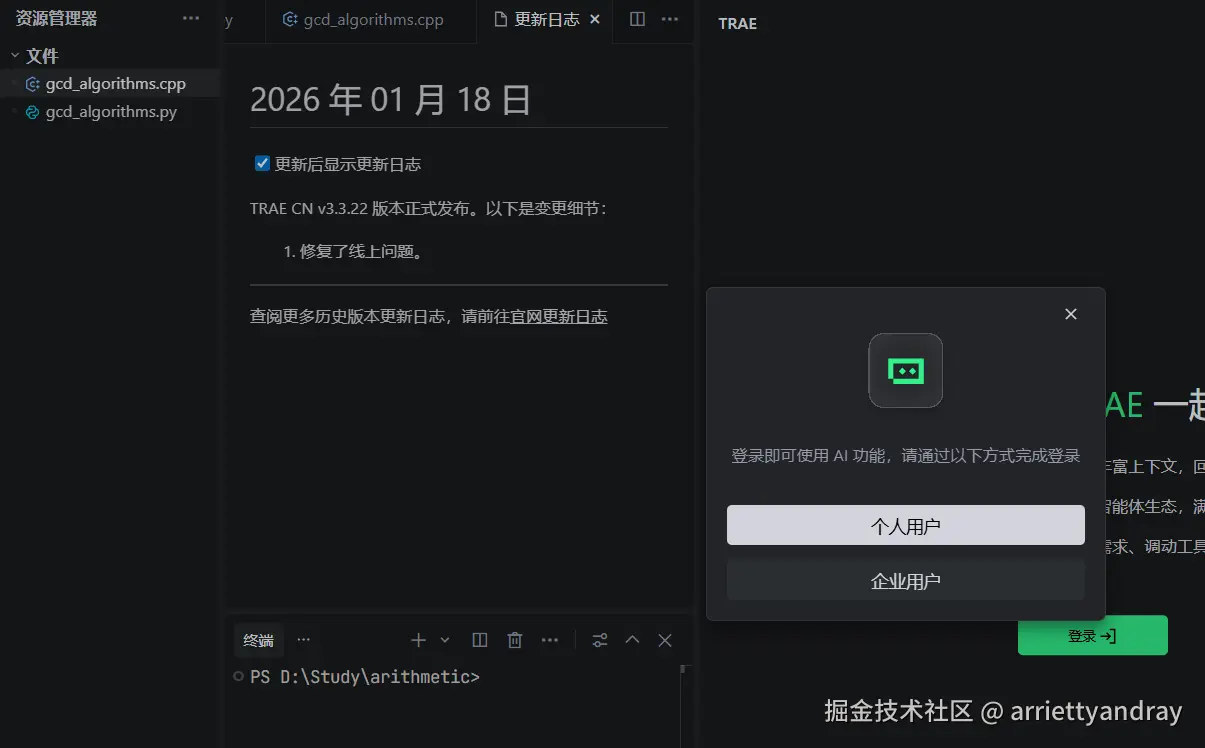Click the 登录即可使用 AI 功能 message
This screenshot has width=1205, height=748.
click(x=906, y=456)
